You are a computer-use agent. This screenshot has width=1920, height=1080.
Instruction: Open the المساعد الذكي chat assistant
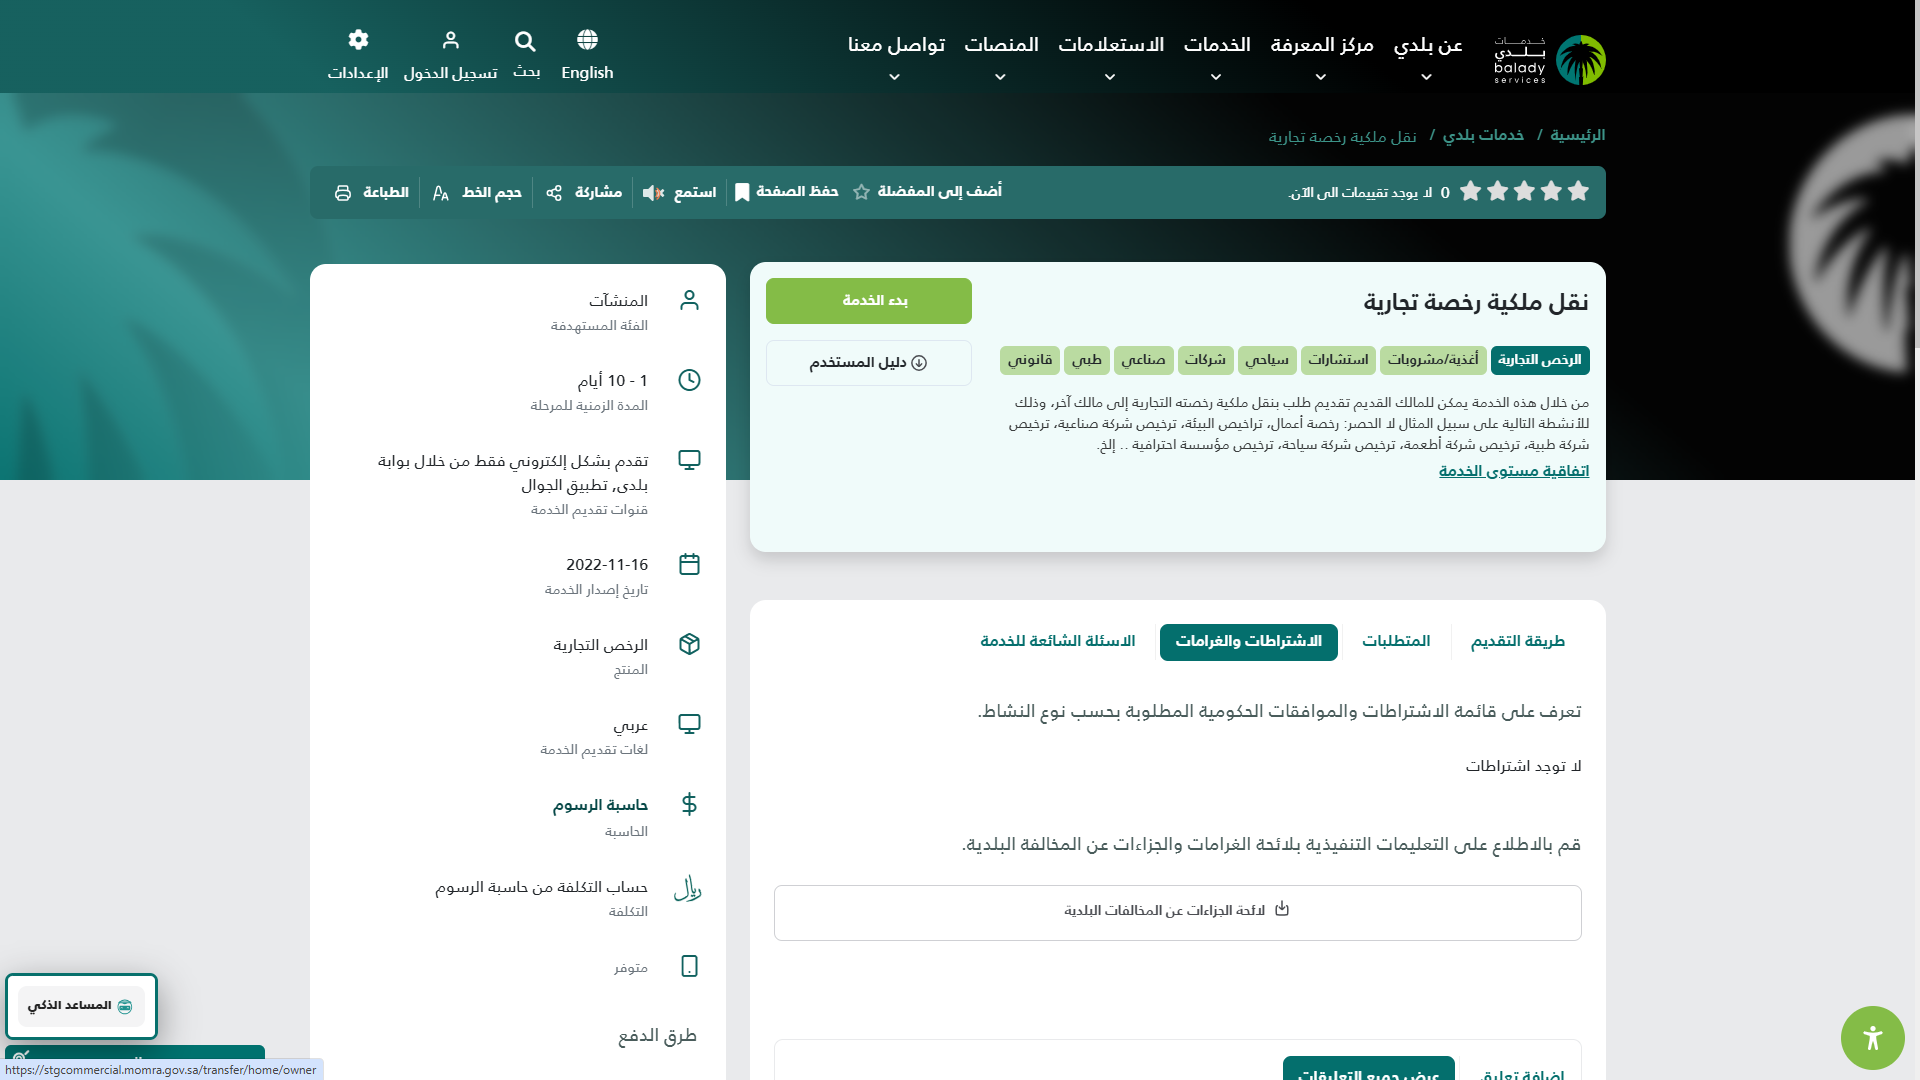(81, 1006)
